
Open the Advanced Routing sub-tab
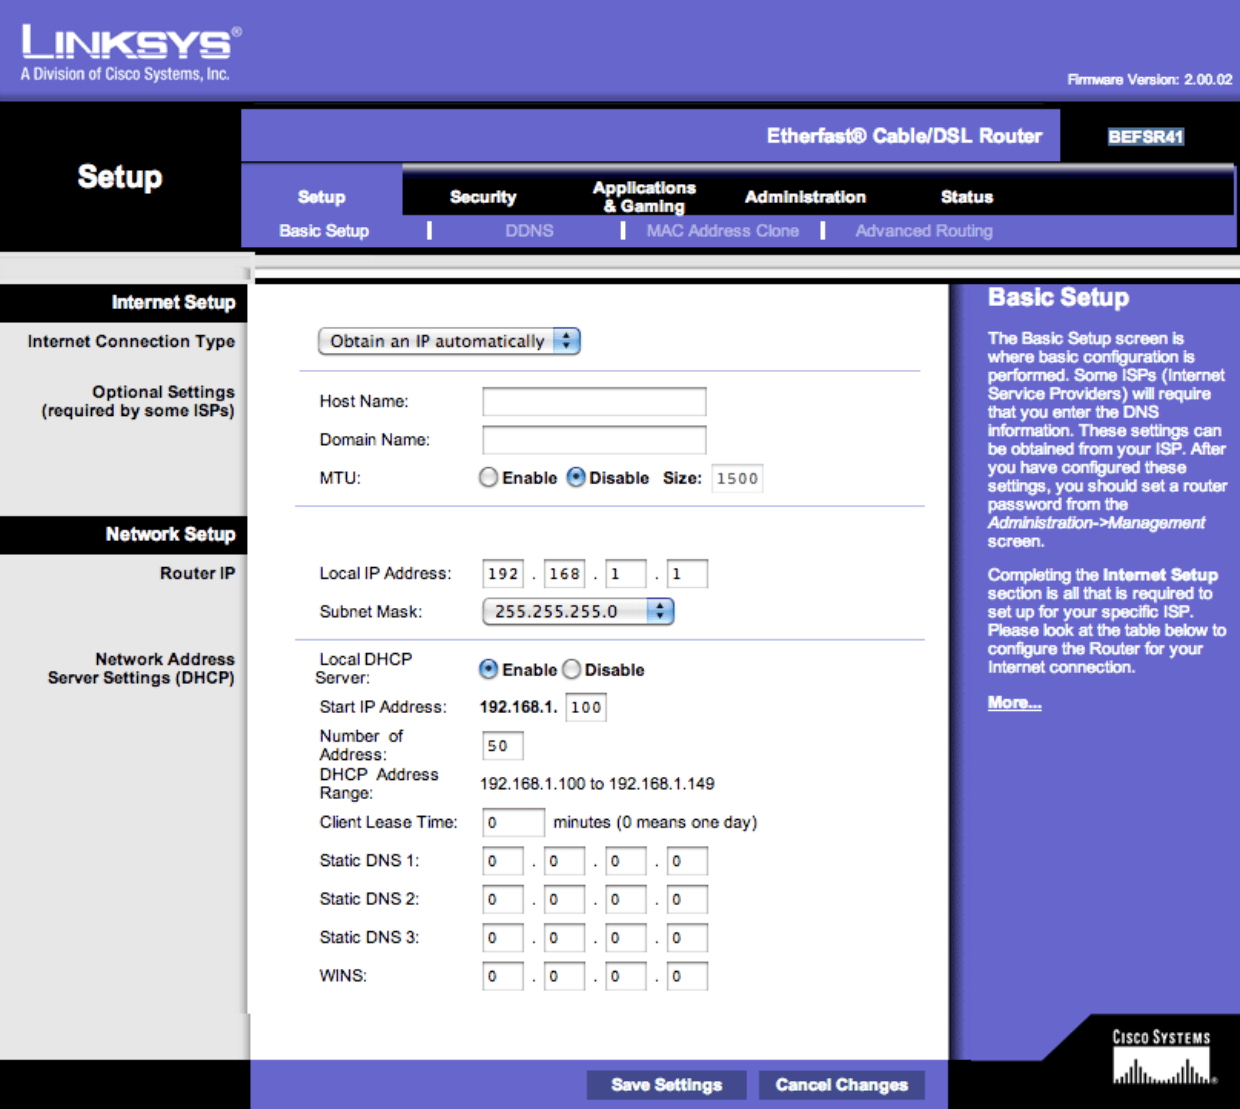[x=924, y=231]
